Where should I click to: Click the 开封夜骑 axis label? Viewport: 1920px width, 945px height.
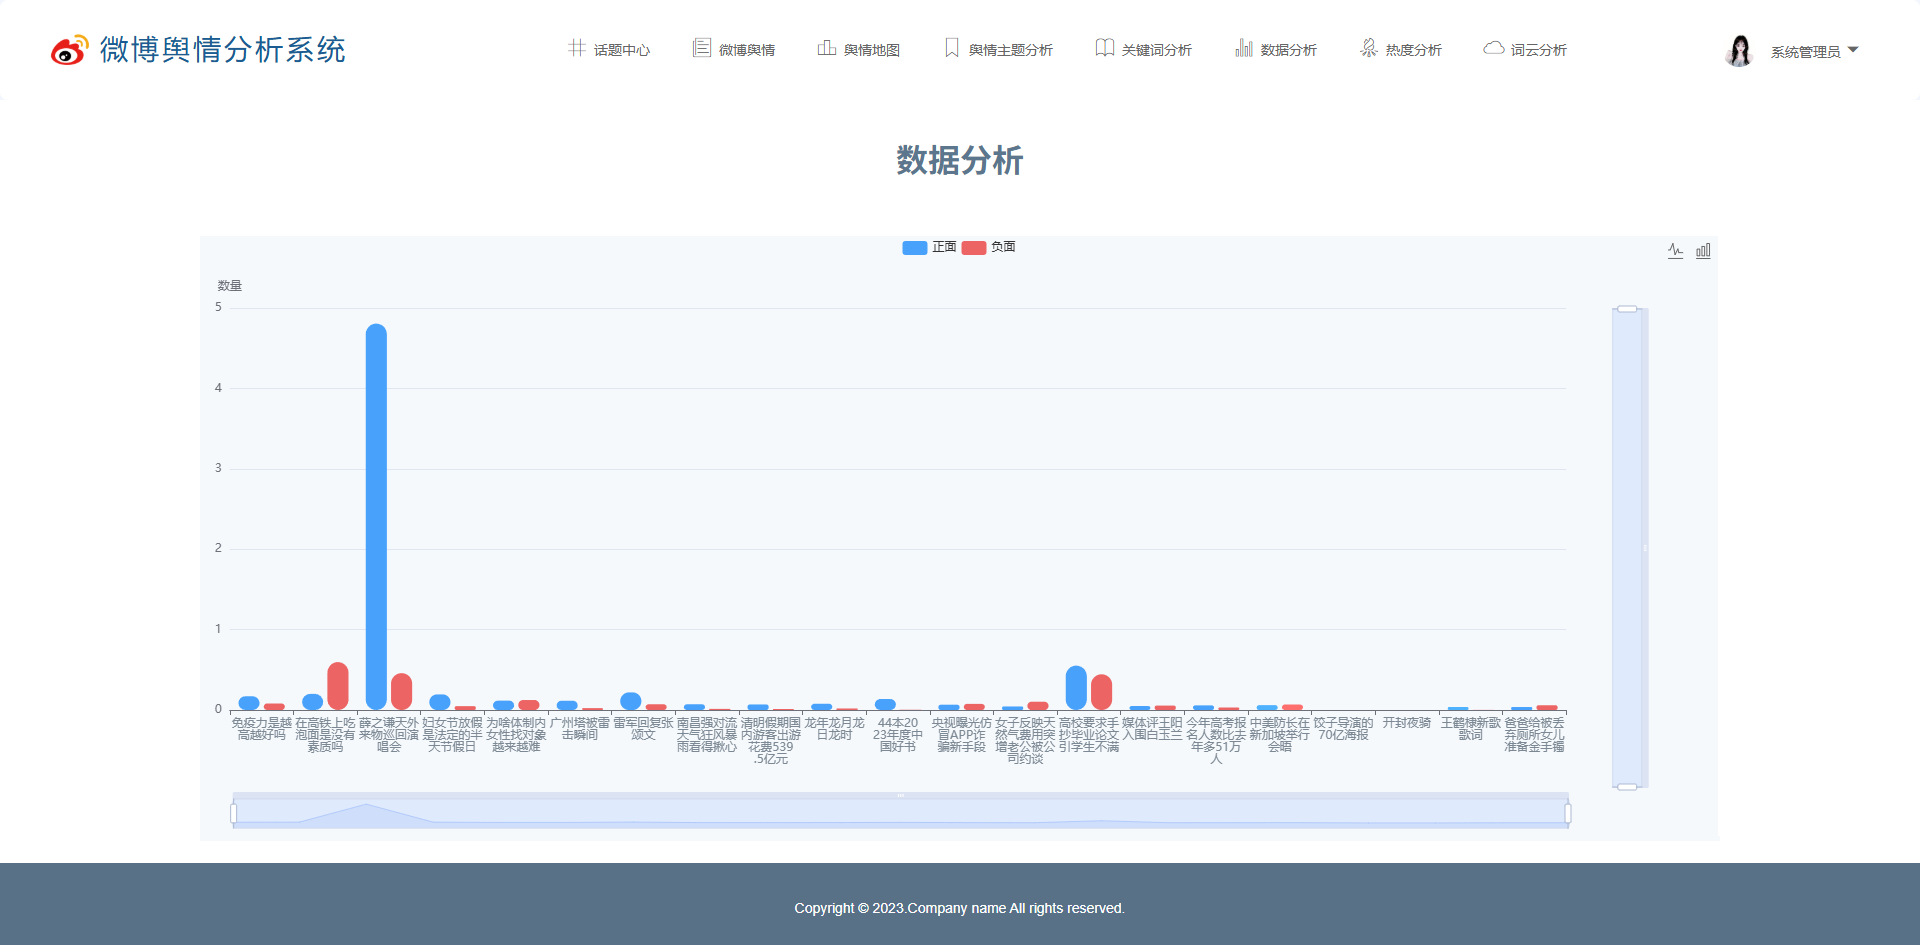[x=1407, y=723]
